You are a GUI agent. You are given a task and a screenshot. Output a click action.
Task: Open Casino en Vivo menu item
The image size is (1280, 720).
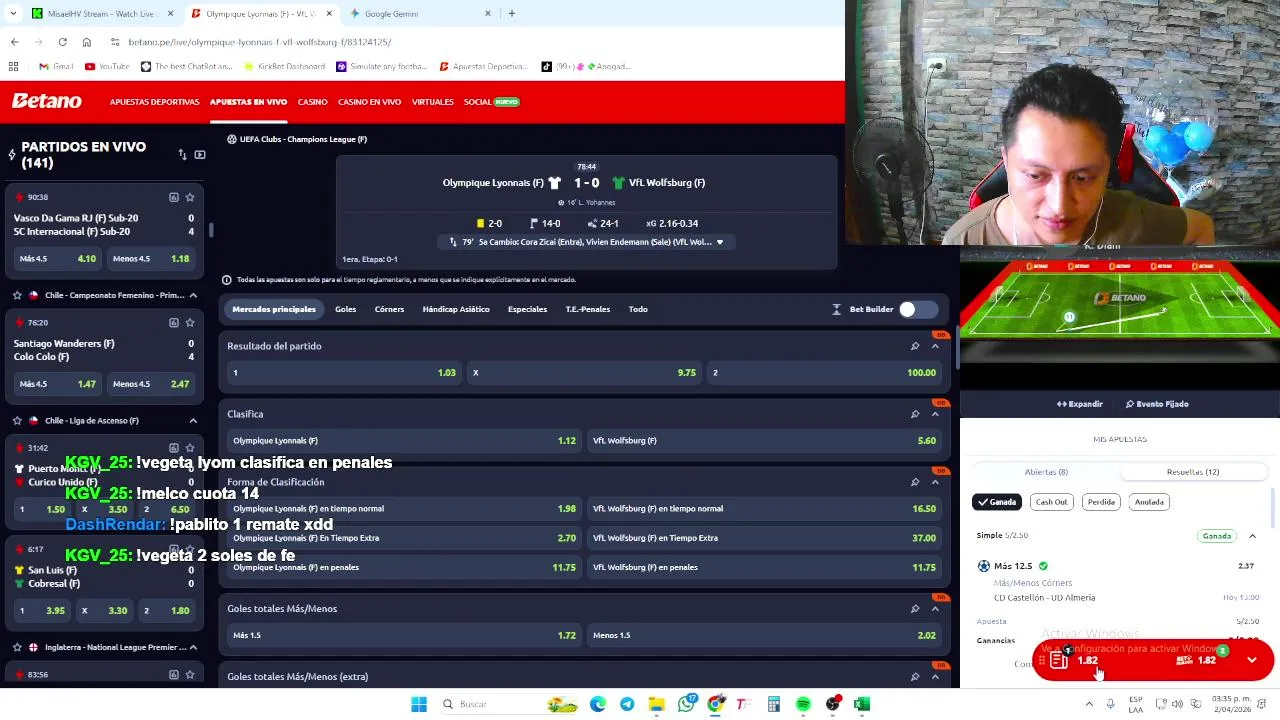[x=369, y=102]
